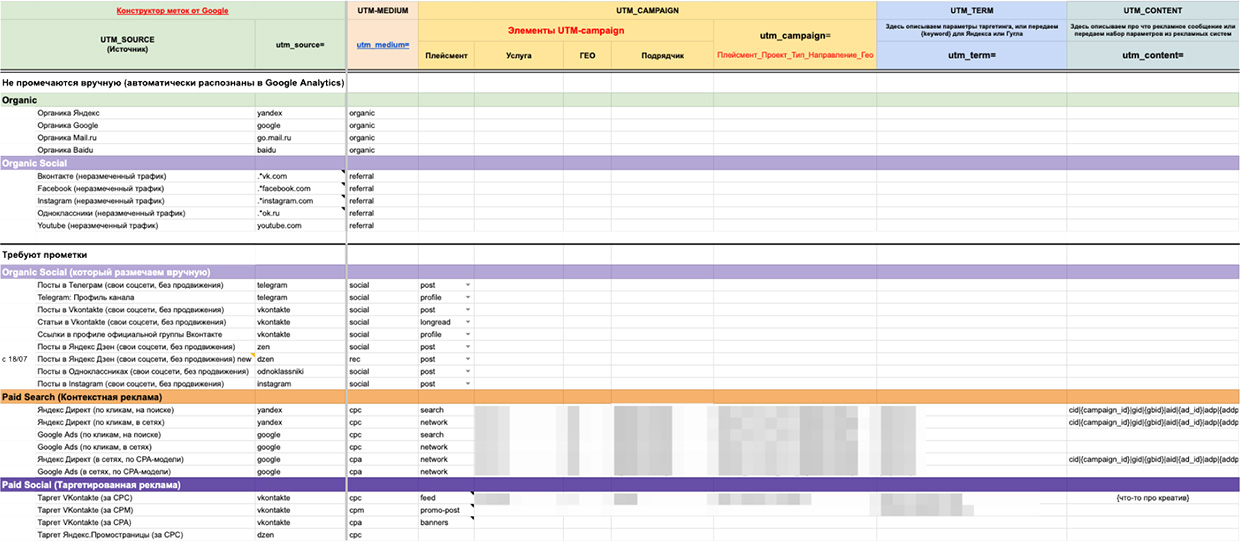Open placement dropdown for Посты в Телеграм row
Viewport: 1240px width, 541px height.
tap(467, 285)
